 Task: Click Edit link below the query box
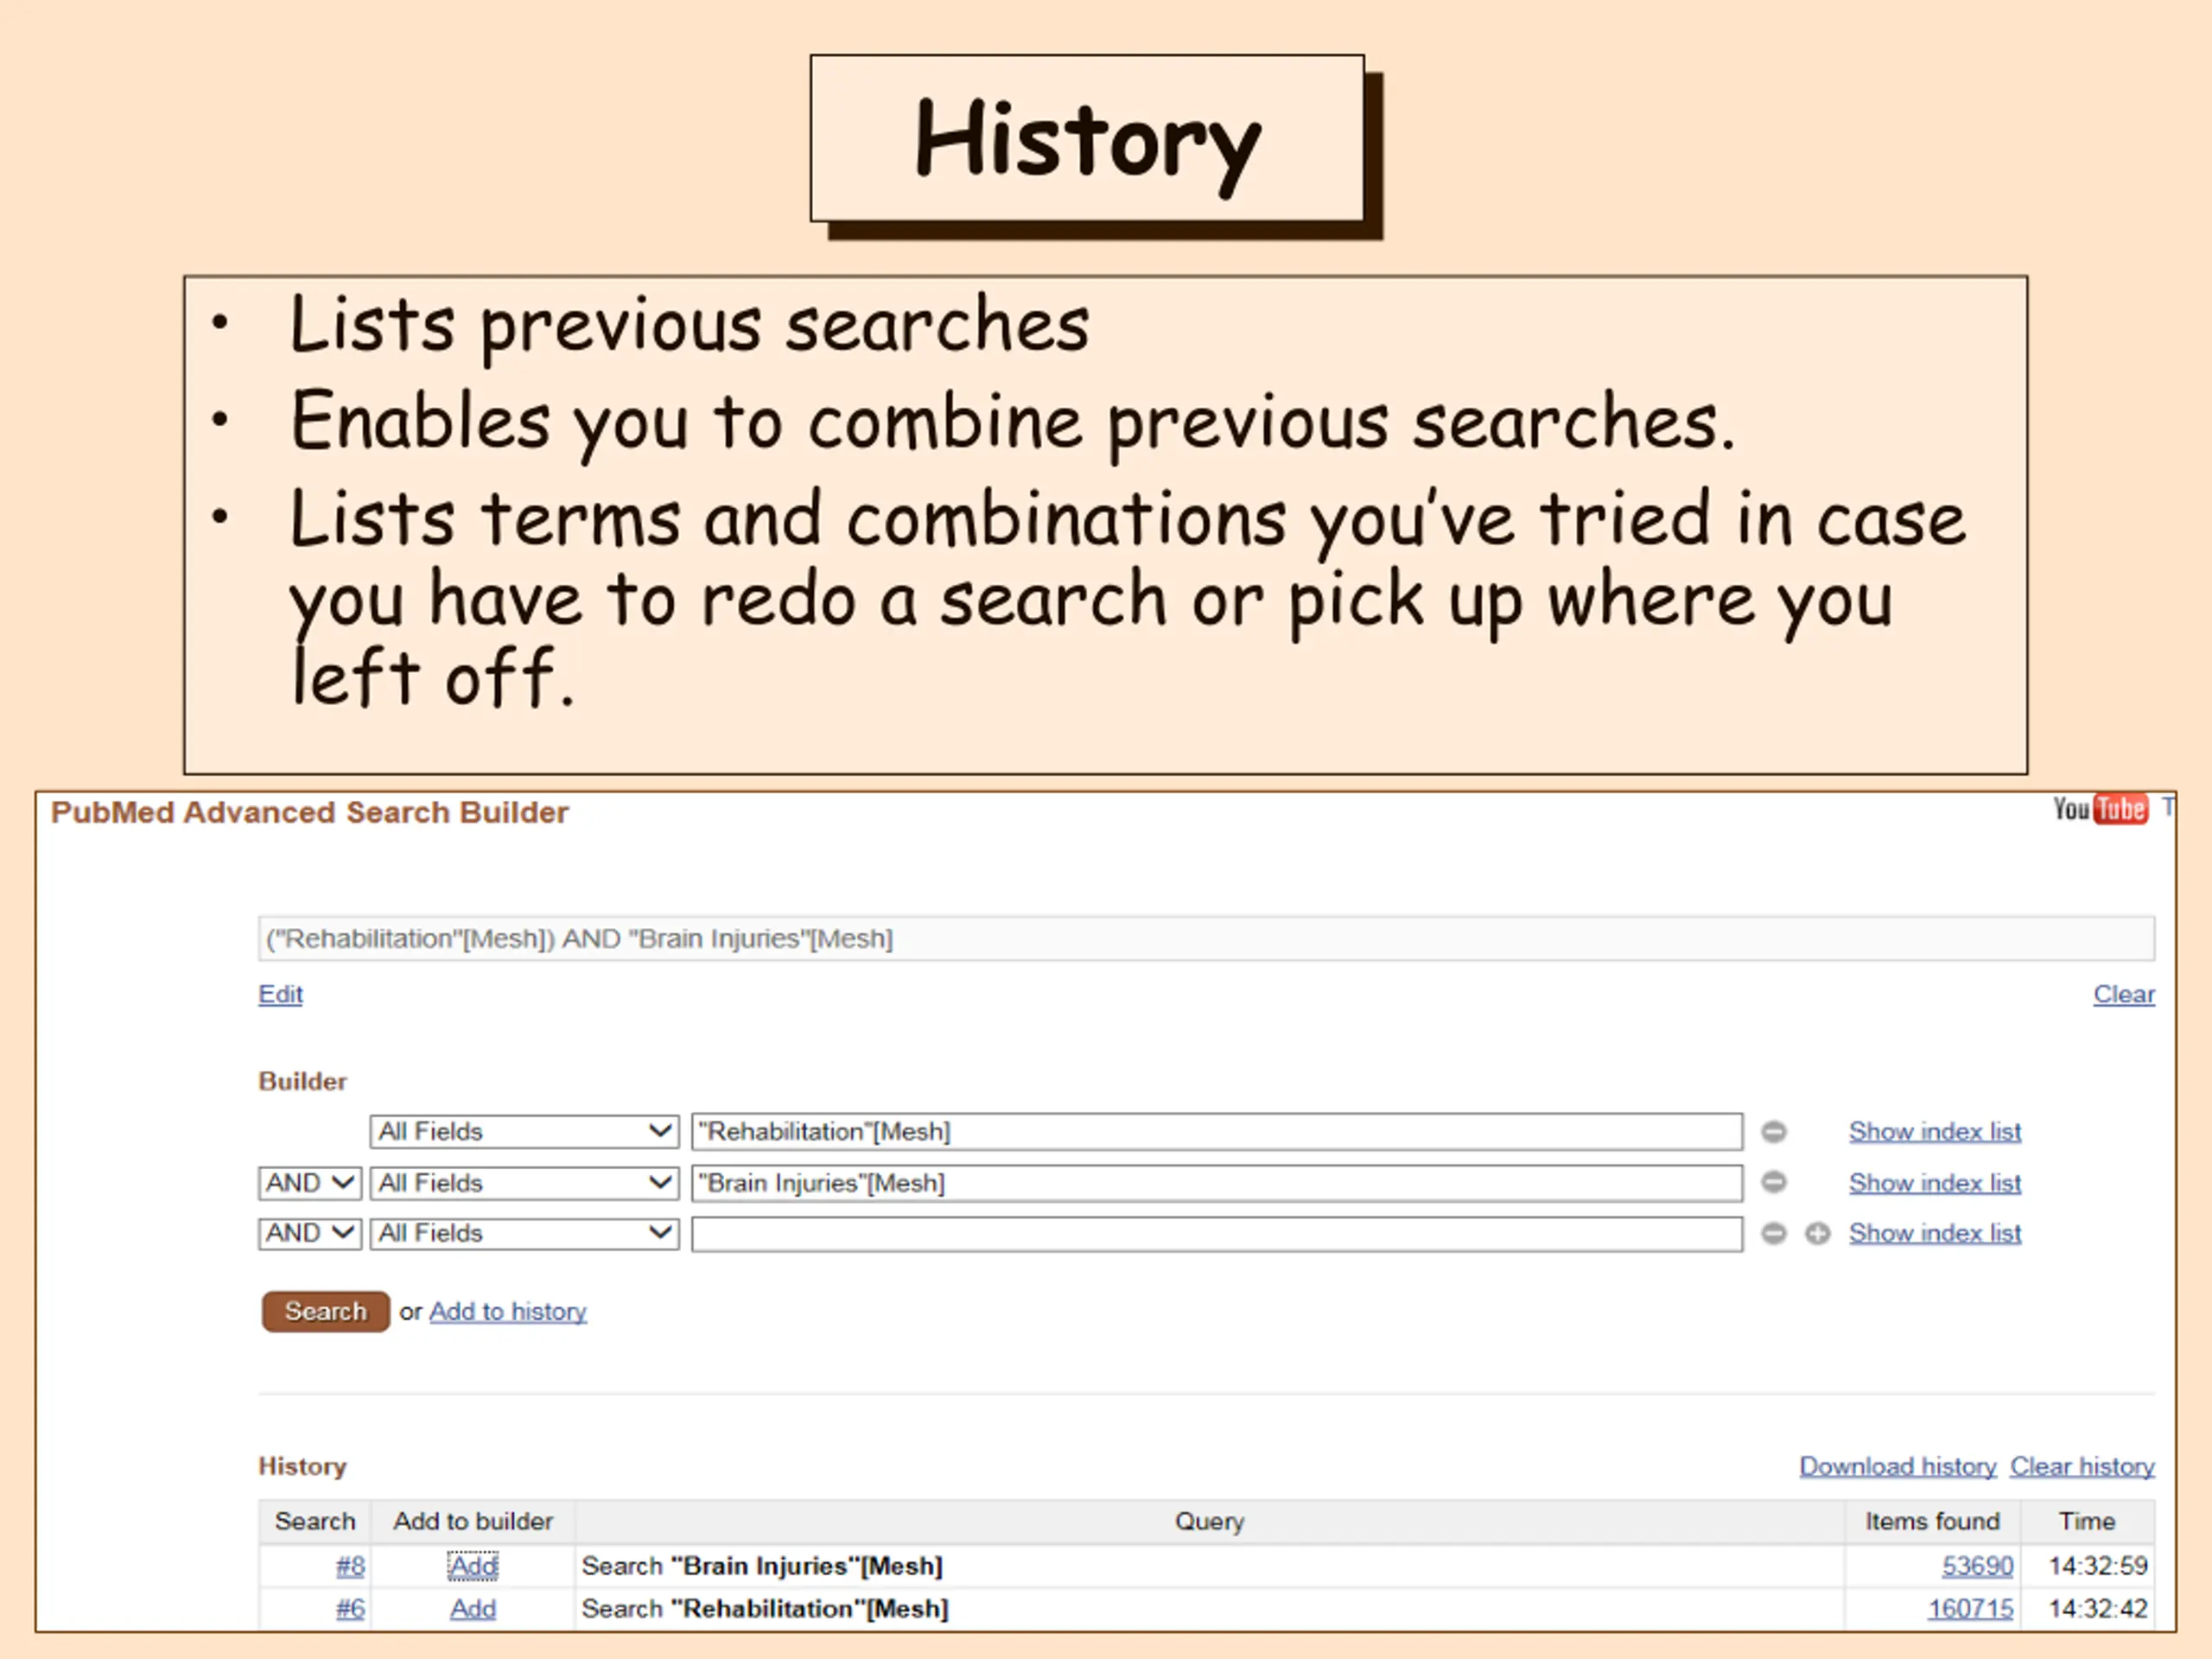(x=280, y=994)
